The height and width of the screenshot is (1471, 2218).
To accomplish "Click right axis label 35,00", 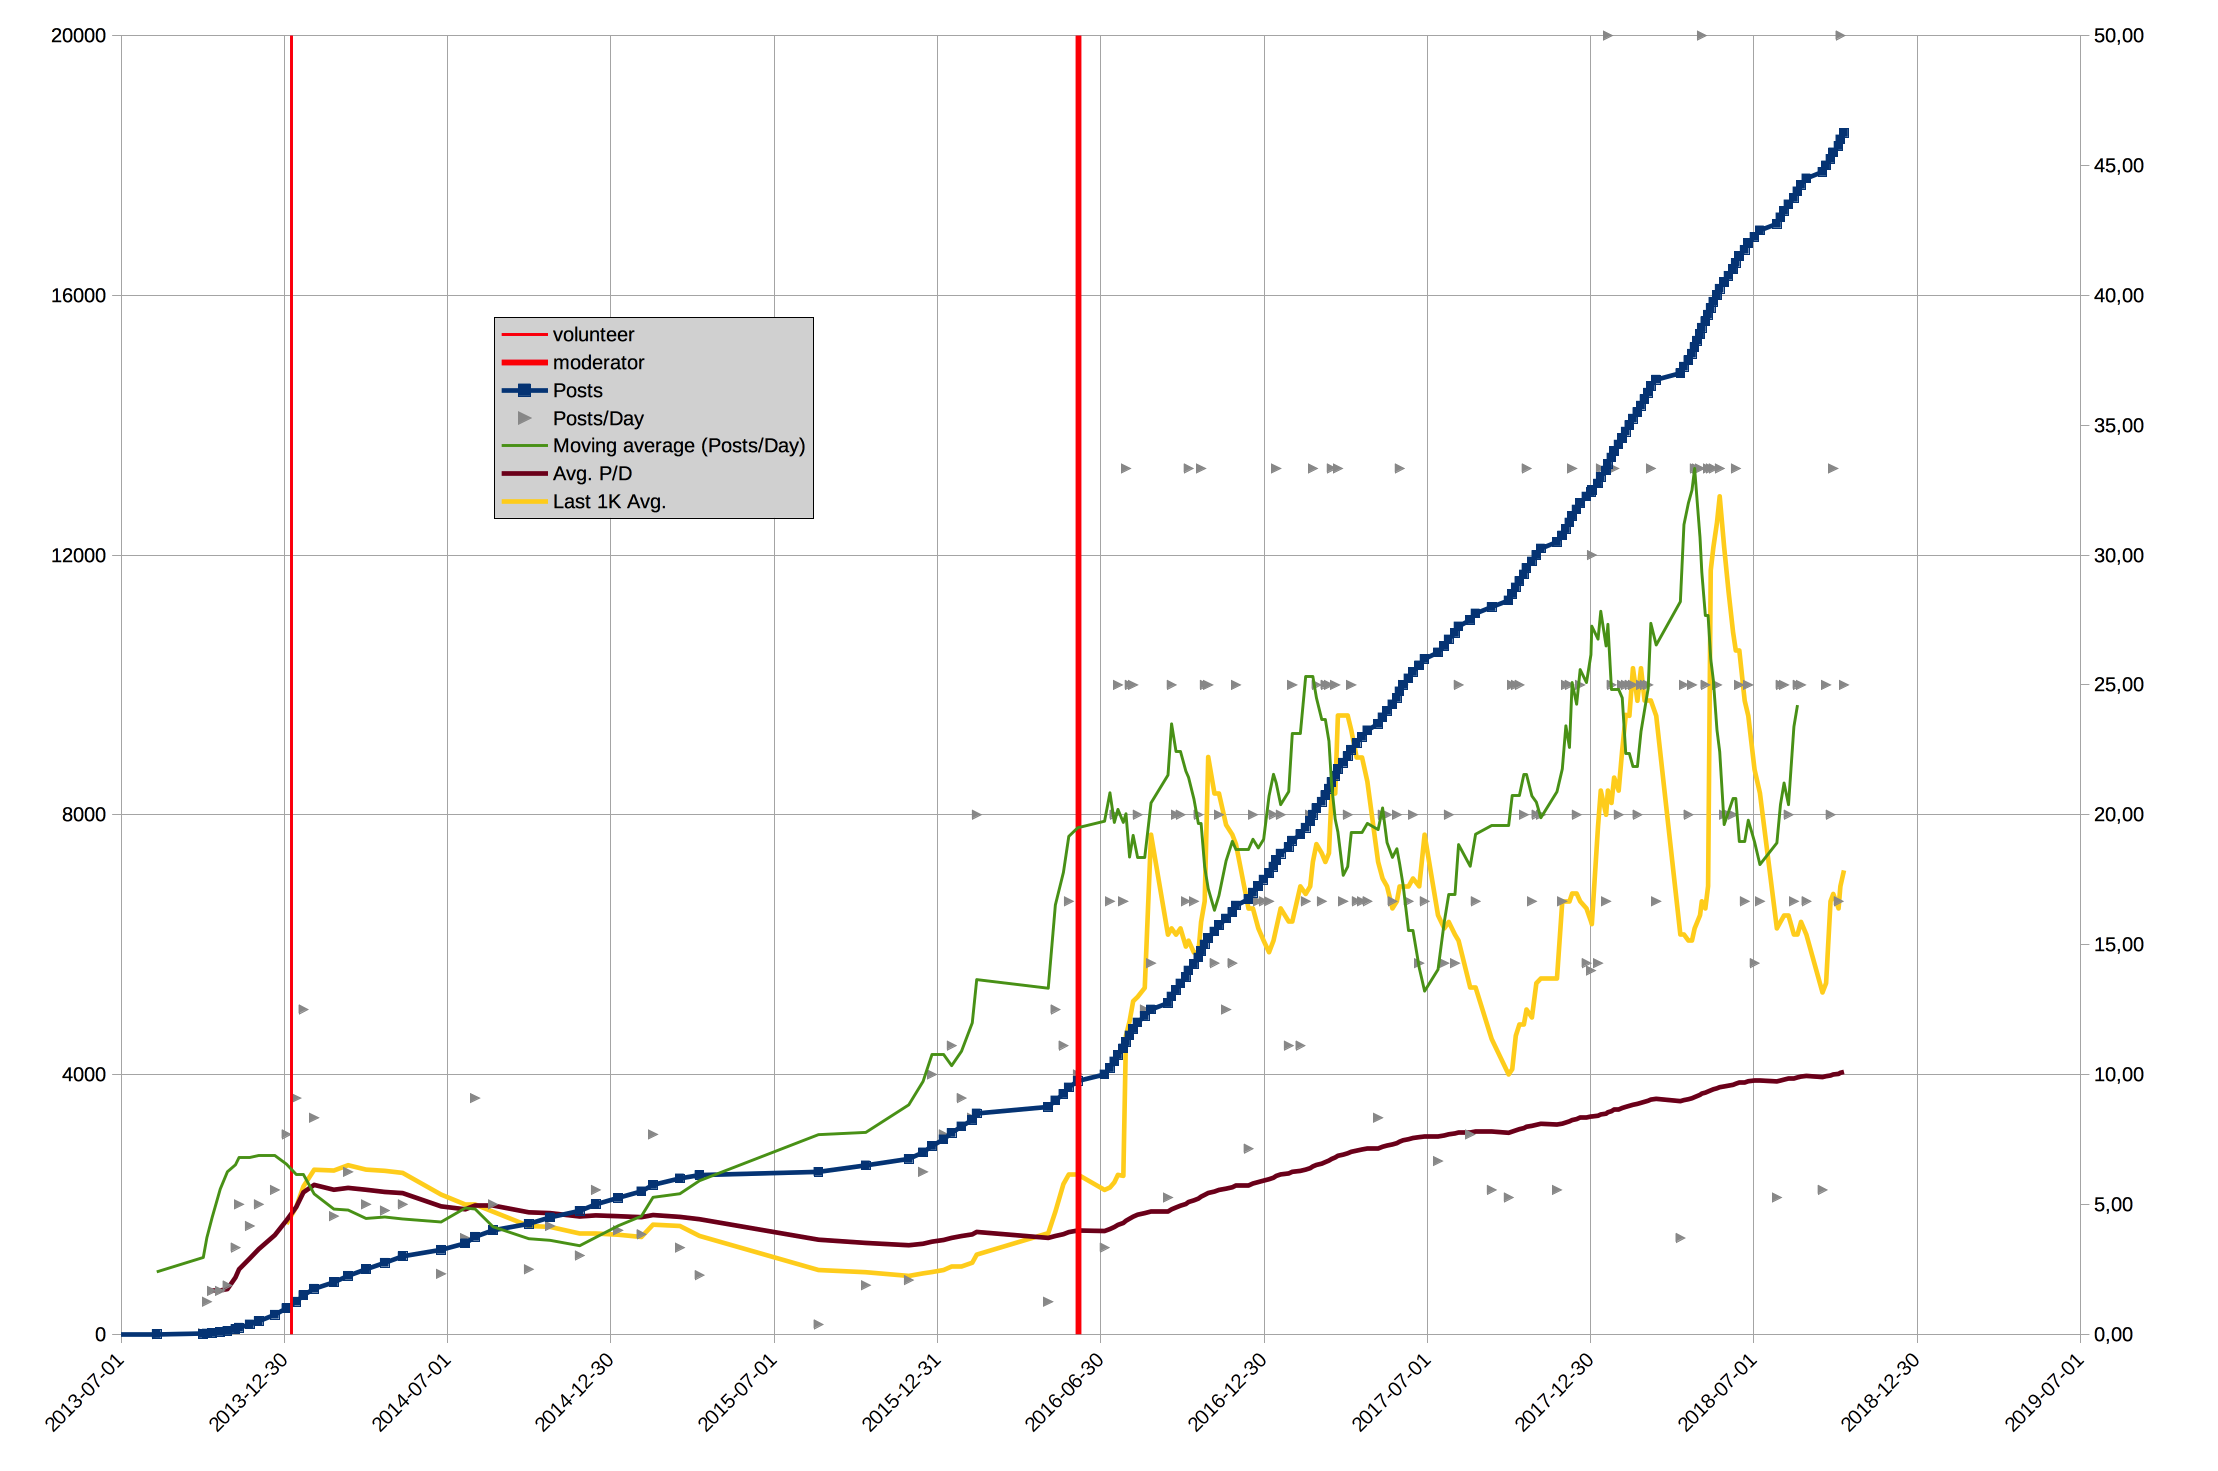I will click(2119, 425).
